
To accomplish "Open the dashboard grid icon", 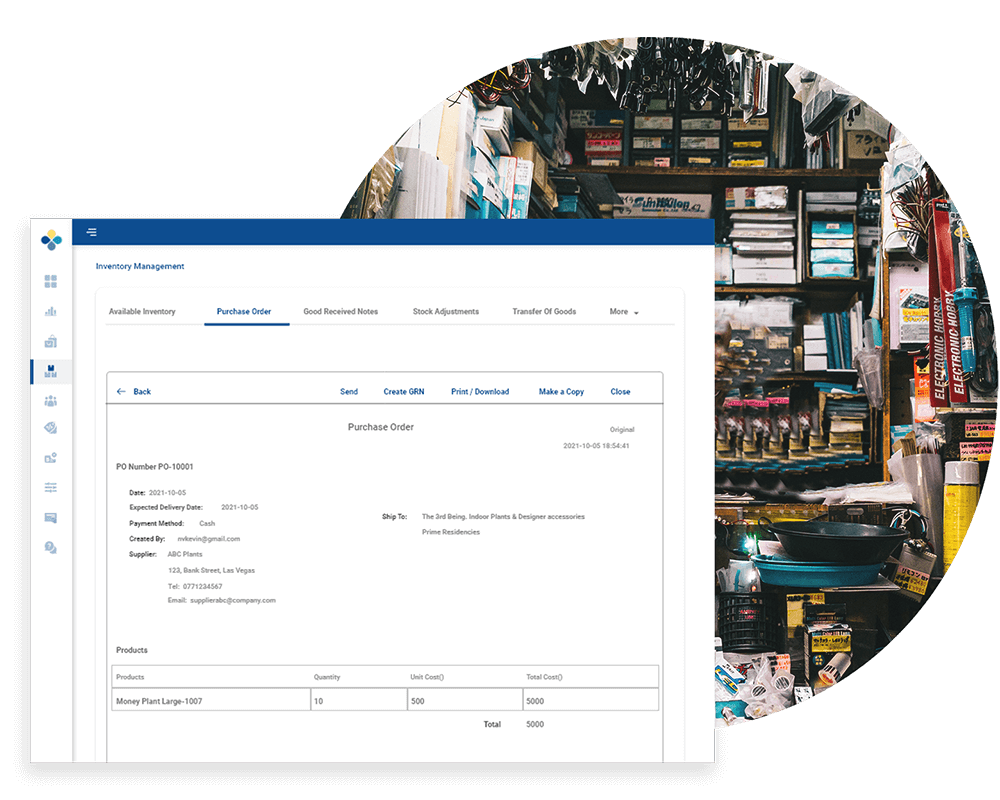I will click(x=51, y=281).
